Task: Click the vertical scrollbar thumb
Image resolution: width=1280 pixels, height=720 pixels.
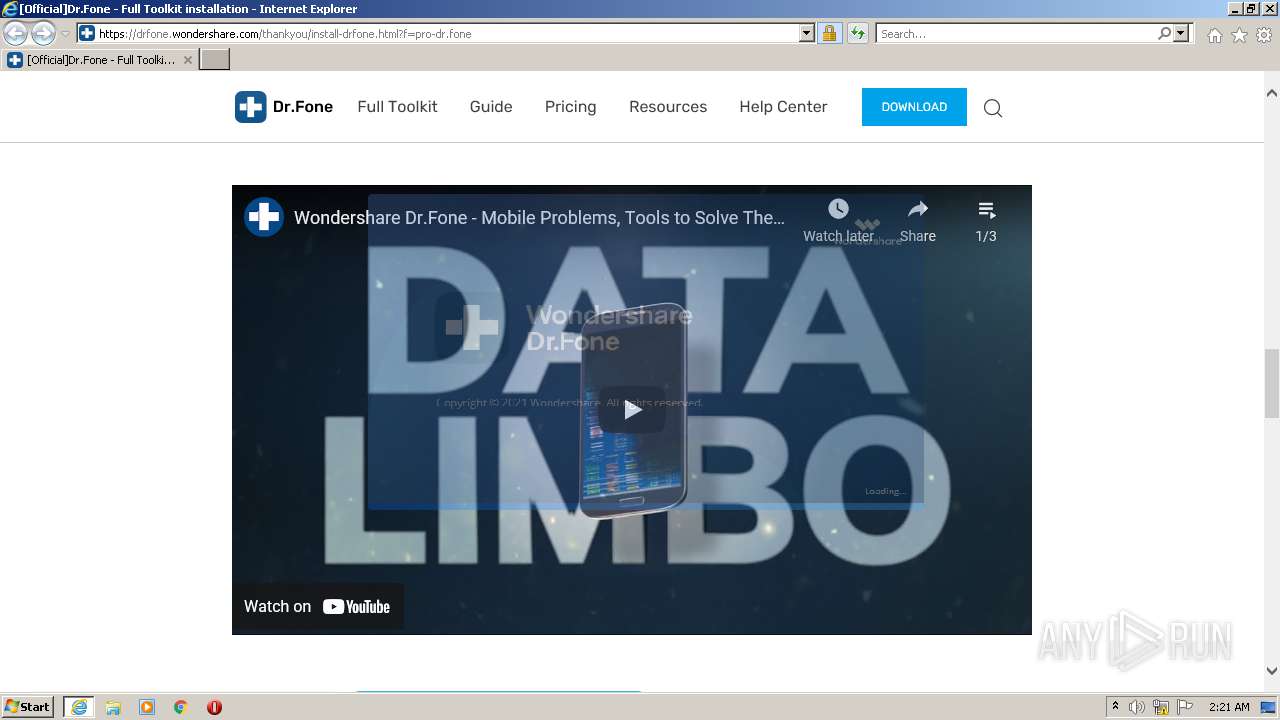Action: 1272,383
